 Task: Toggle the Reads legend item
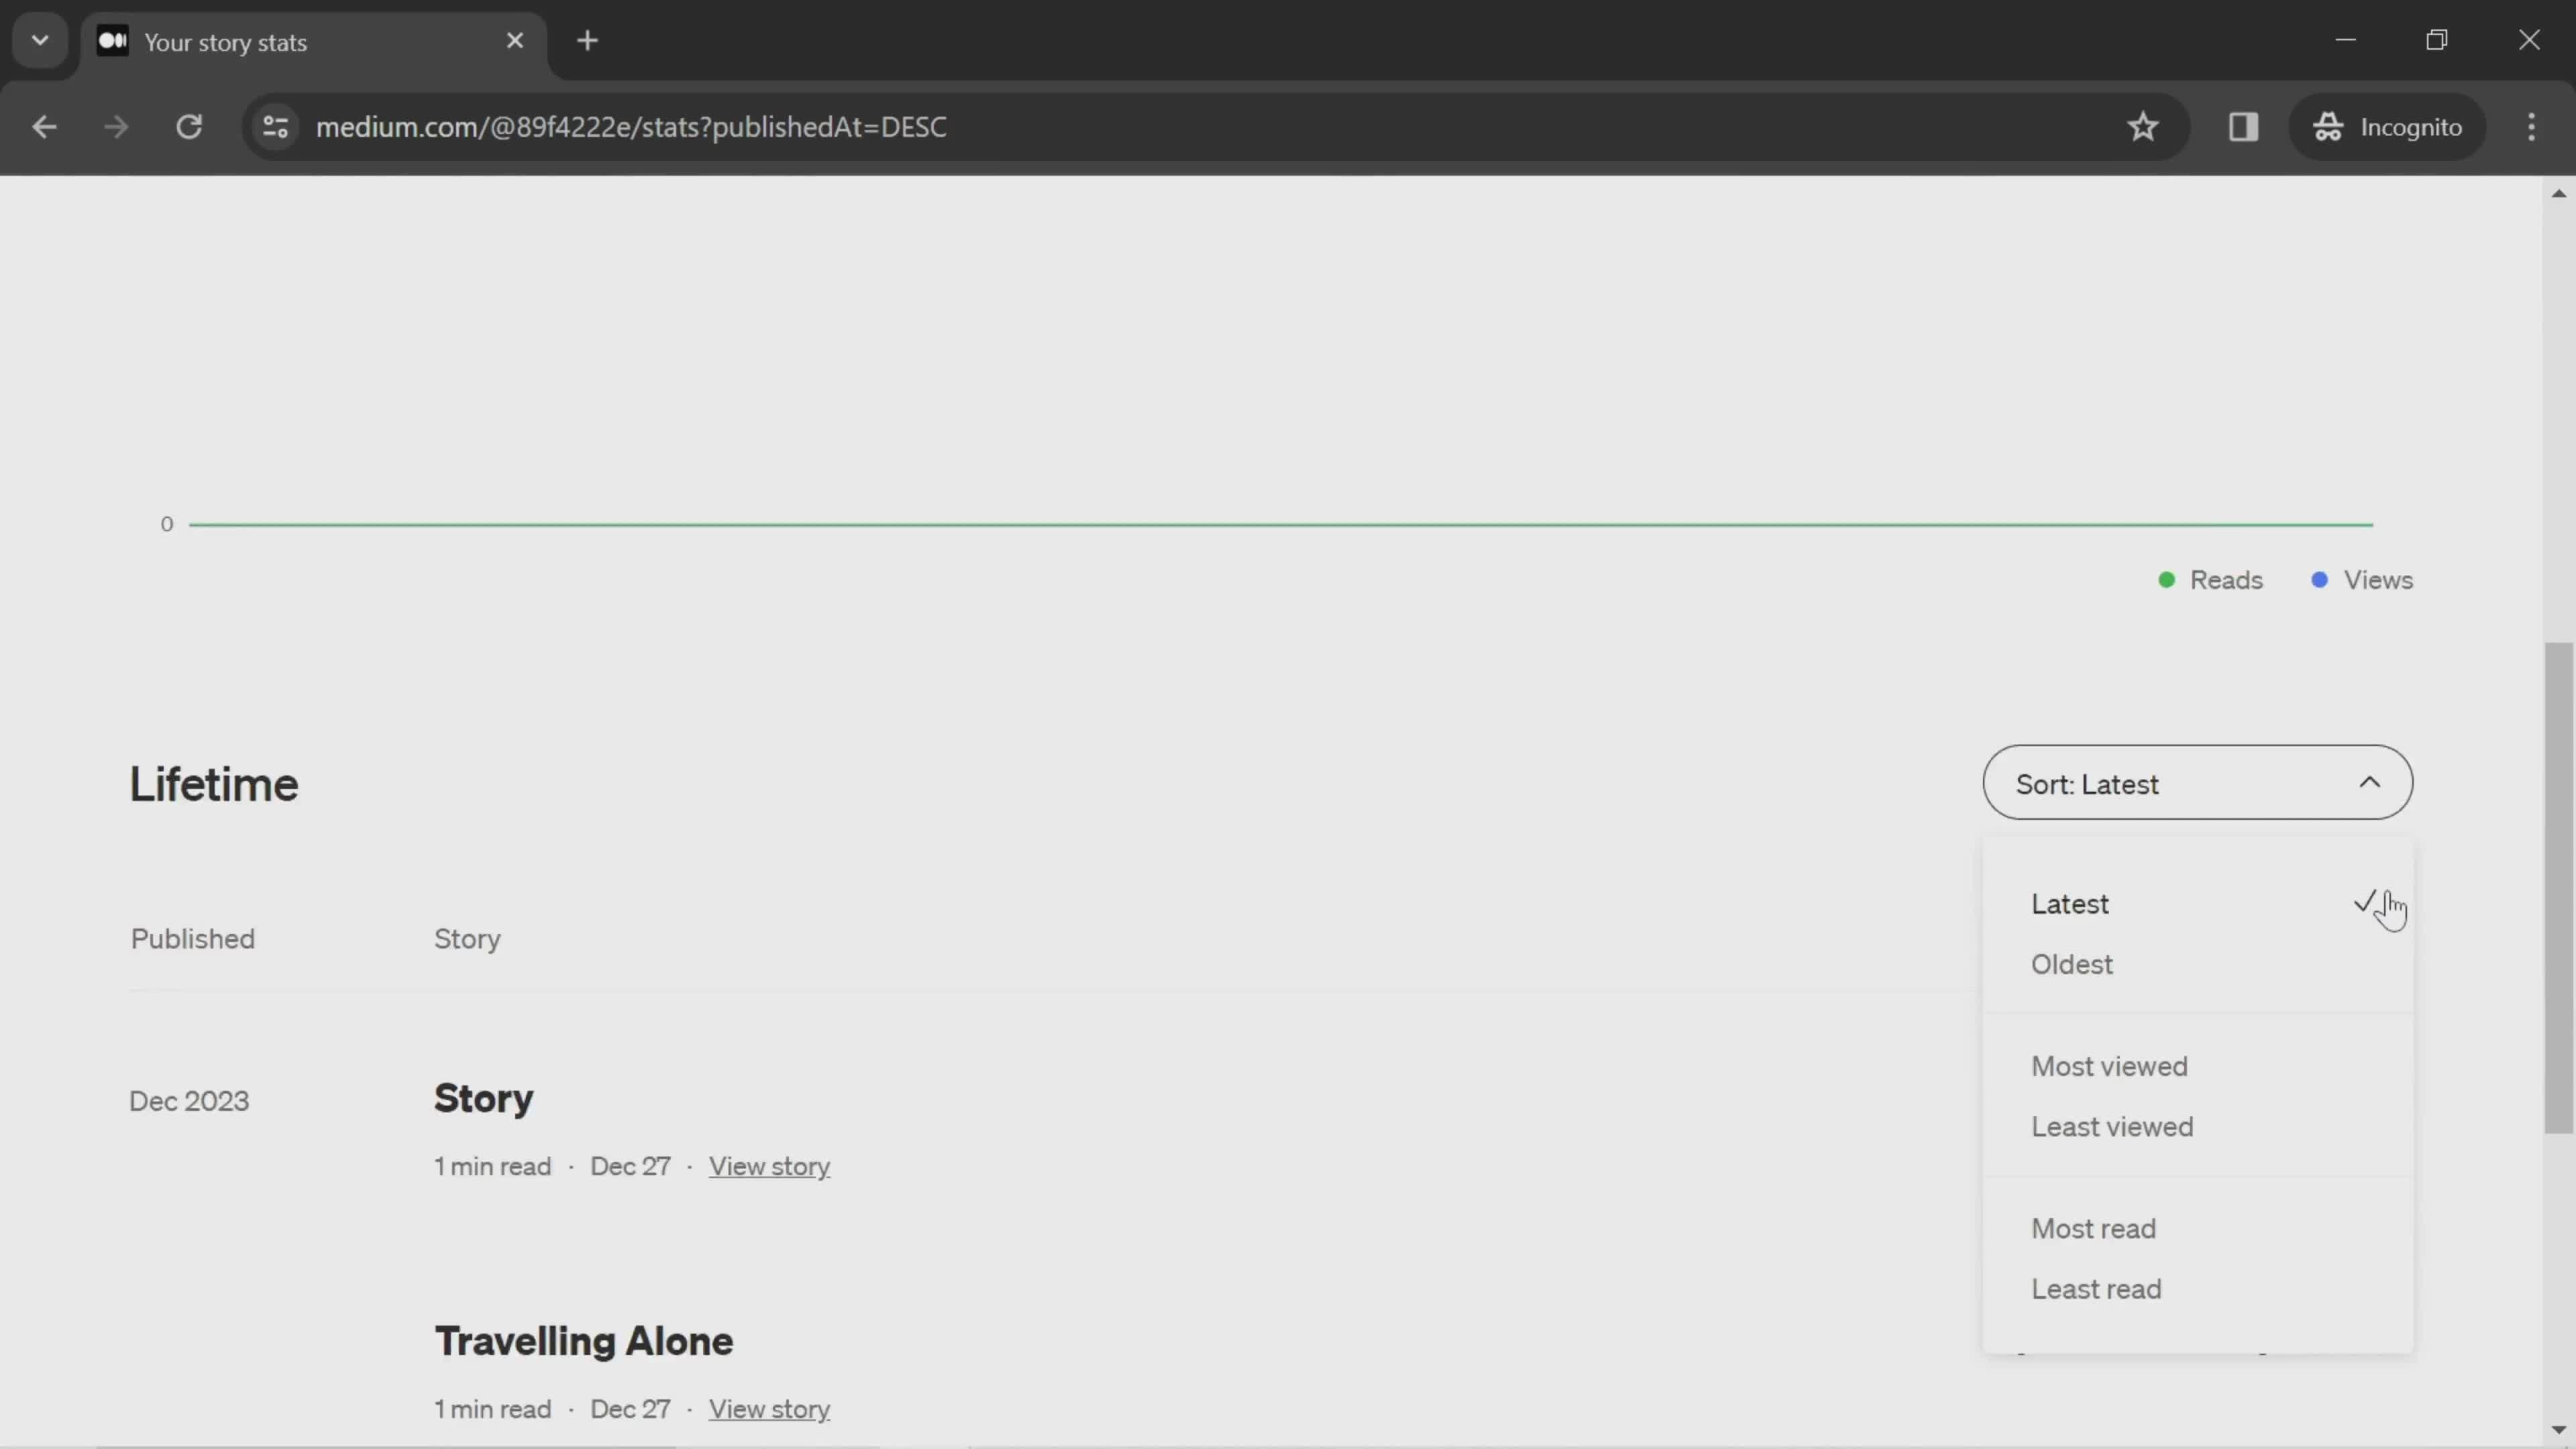tap(2210, 581)
